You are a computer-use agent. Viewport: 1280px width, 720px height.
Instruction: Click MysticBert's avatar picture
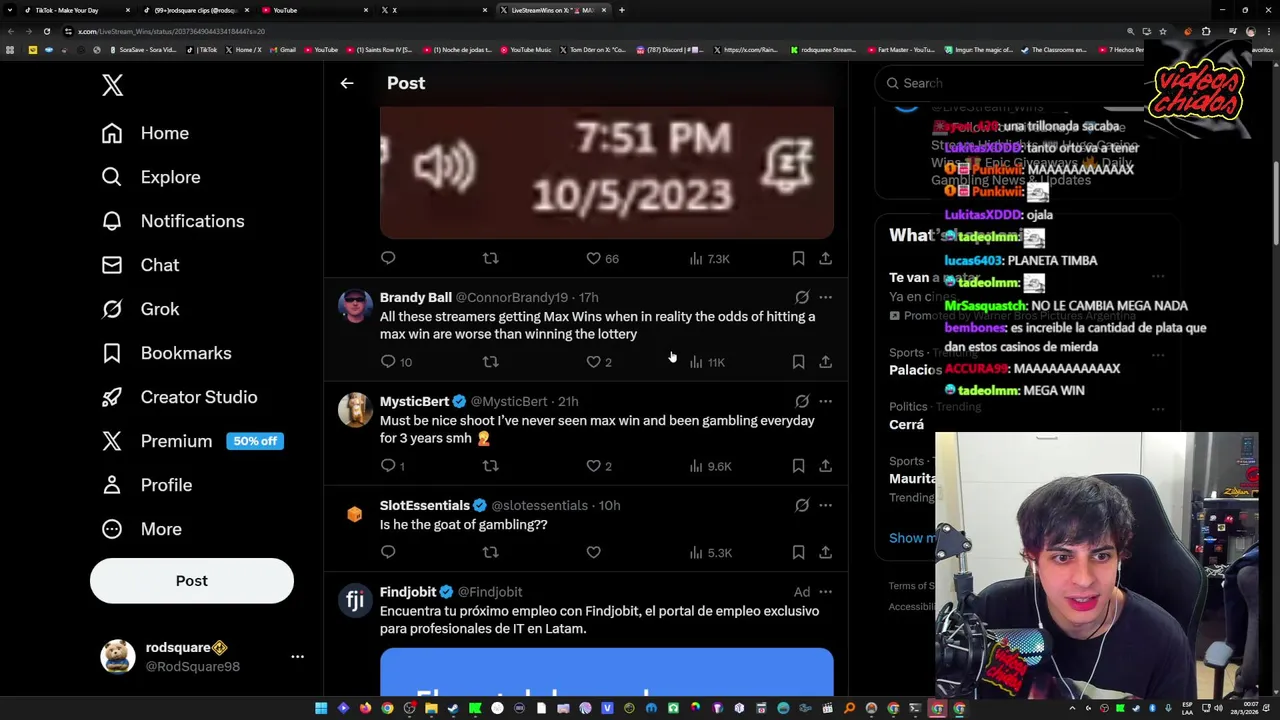click(355, 410)
